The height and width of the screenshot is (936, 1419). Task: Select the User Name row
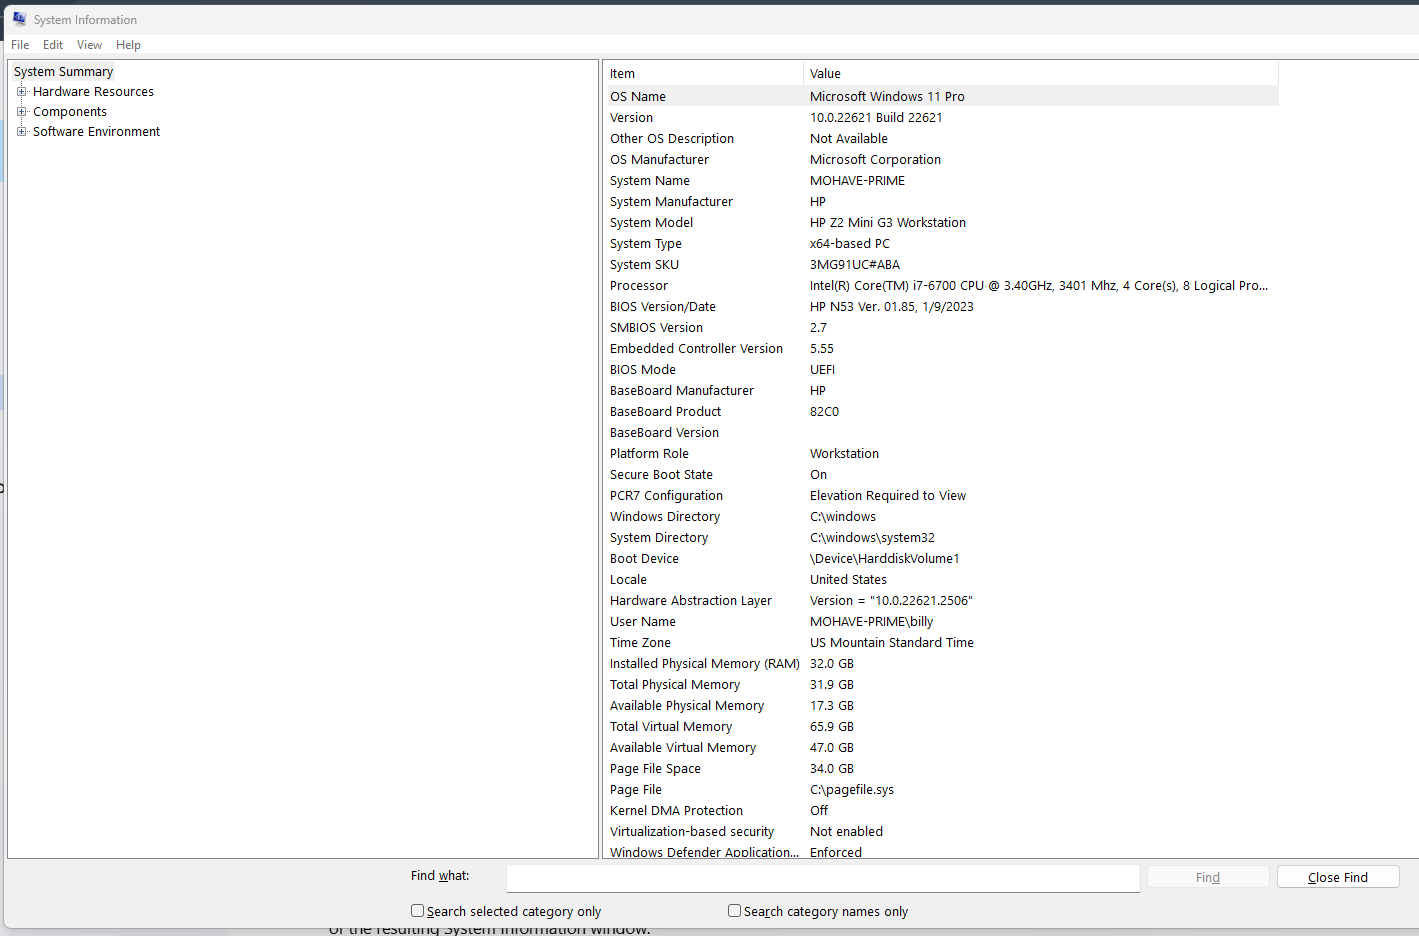point(941,622)
